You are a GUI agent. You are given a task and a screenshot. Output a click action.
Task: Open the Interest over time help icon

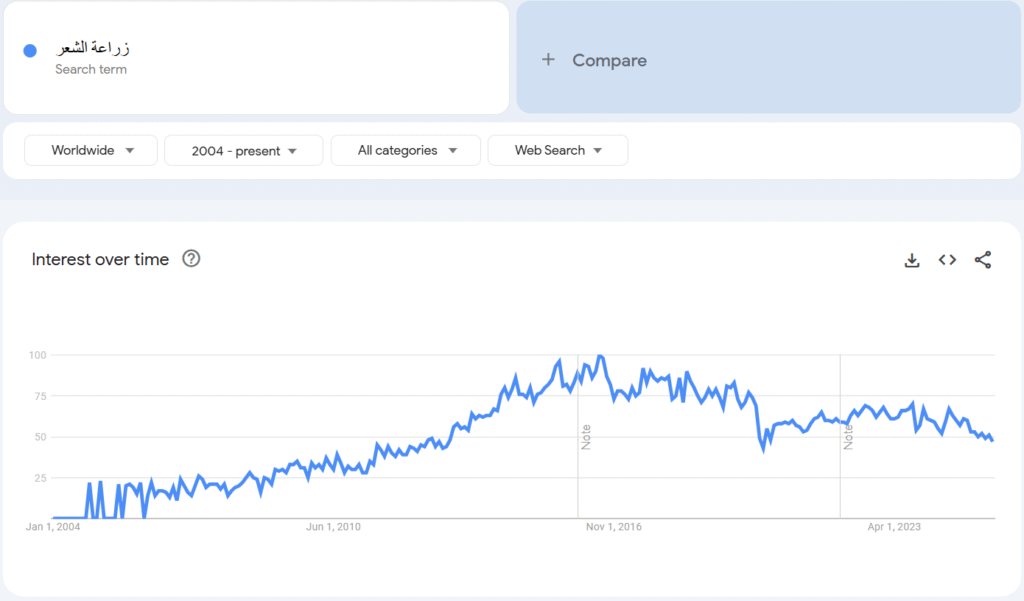pos(191,259)
